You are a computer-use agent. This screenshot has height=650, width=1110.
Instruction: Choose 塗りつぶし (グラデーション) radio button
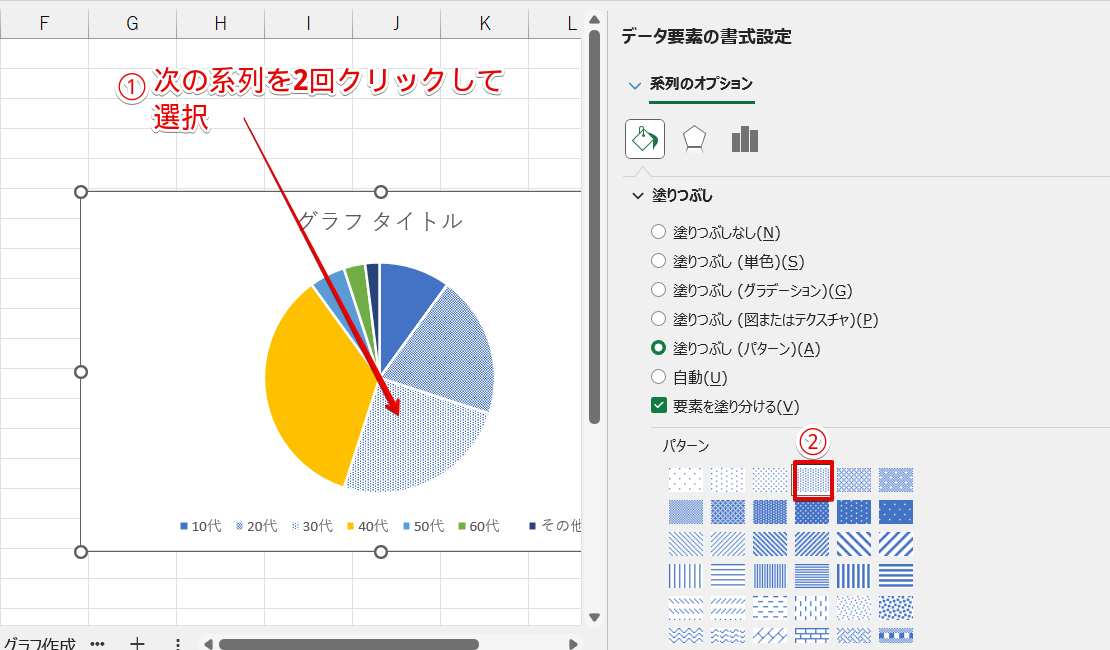click(658, 290)
